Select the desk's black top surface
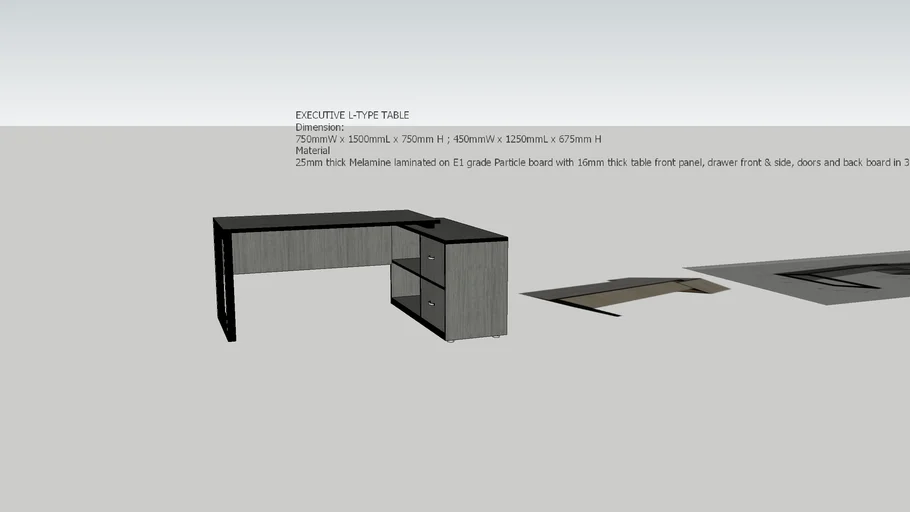 pos(320,220)
